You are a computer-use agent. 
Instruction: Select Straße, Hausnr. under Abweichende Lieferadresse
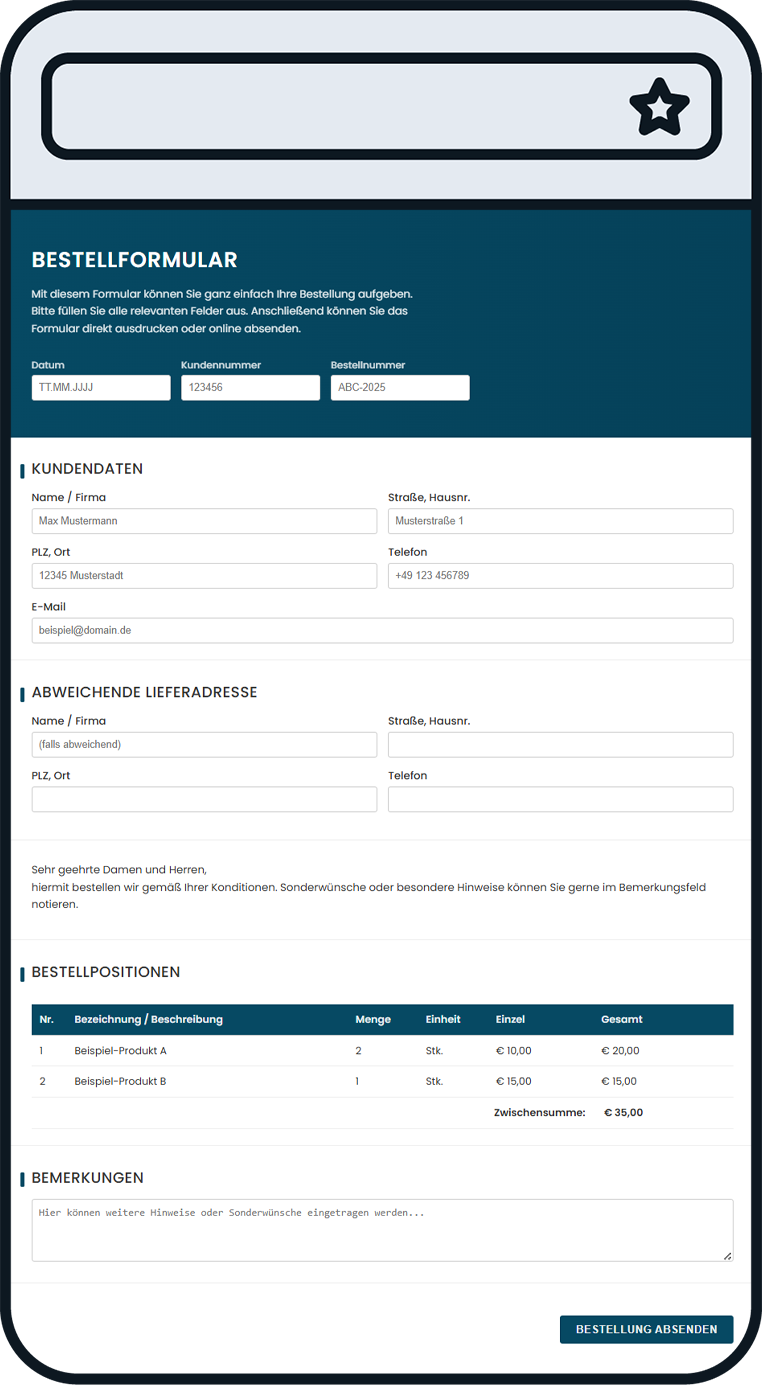pos(560,745)
